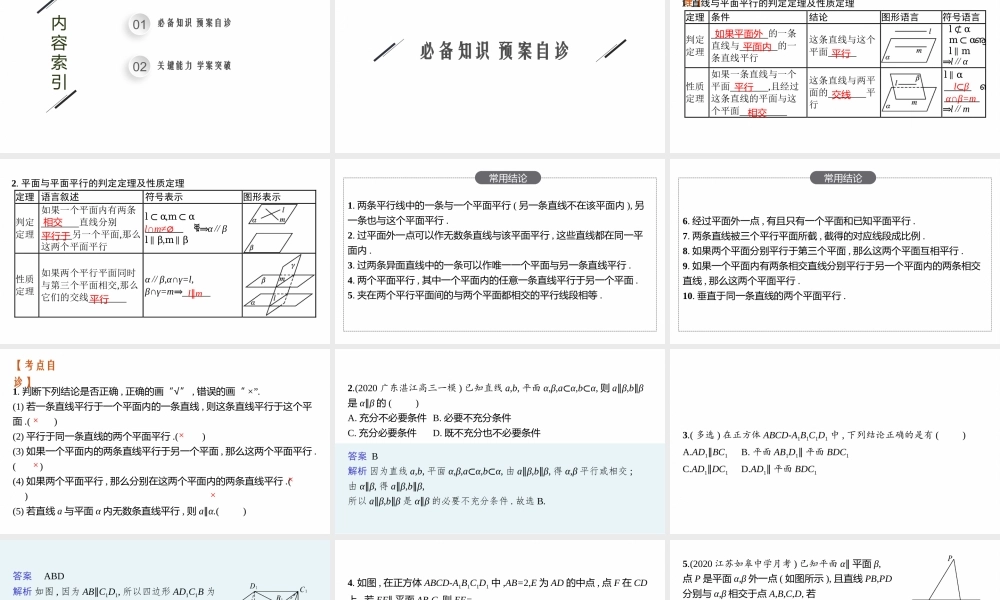Click the red cross mark after statement (4)
Viewport: 1000px width, 600px height.
(213, 494)
